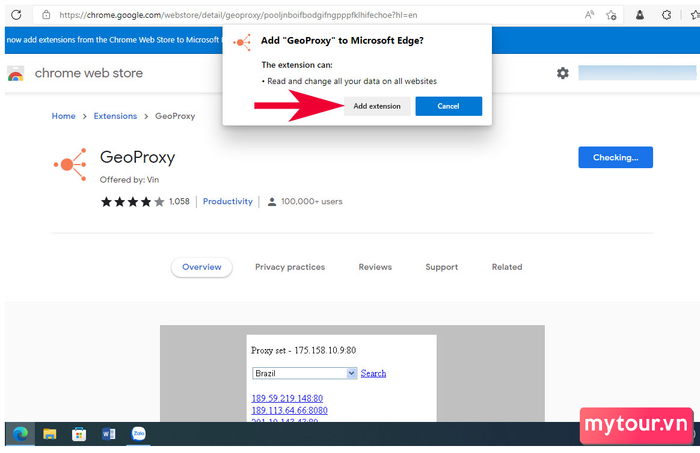Click the lock icon in address bar
Image resolution: width=700 pixels, height=453 pixels.
pyautogui.click(x=46, y=15)
